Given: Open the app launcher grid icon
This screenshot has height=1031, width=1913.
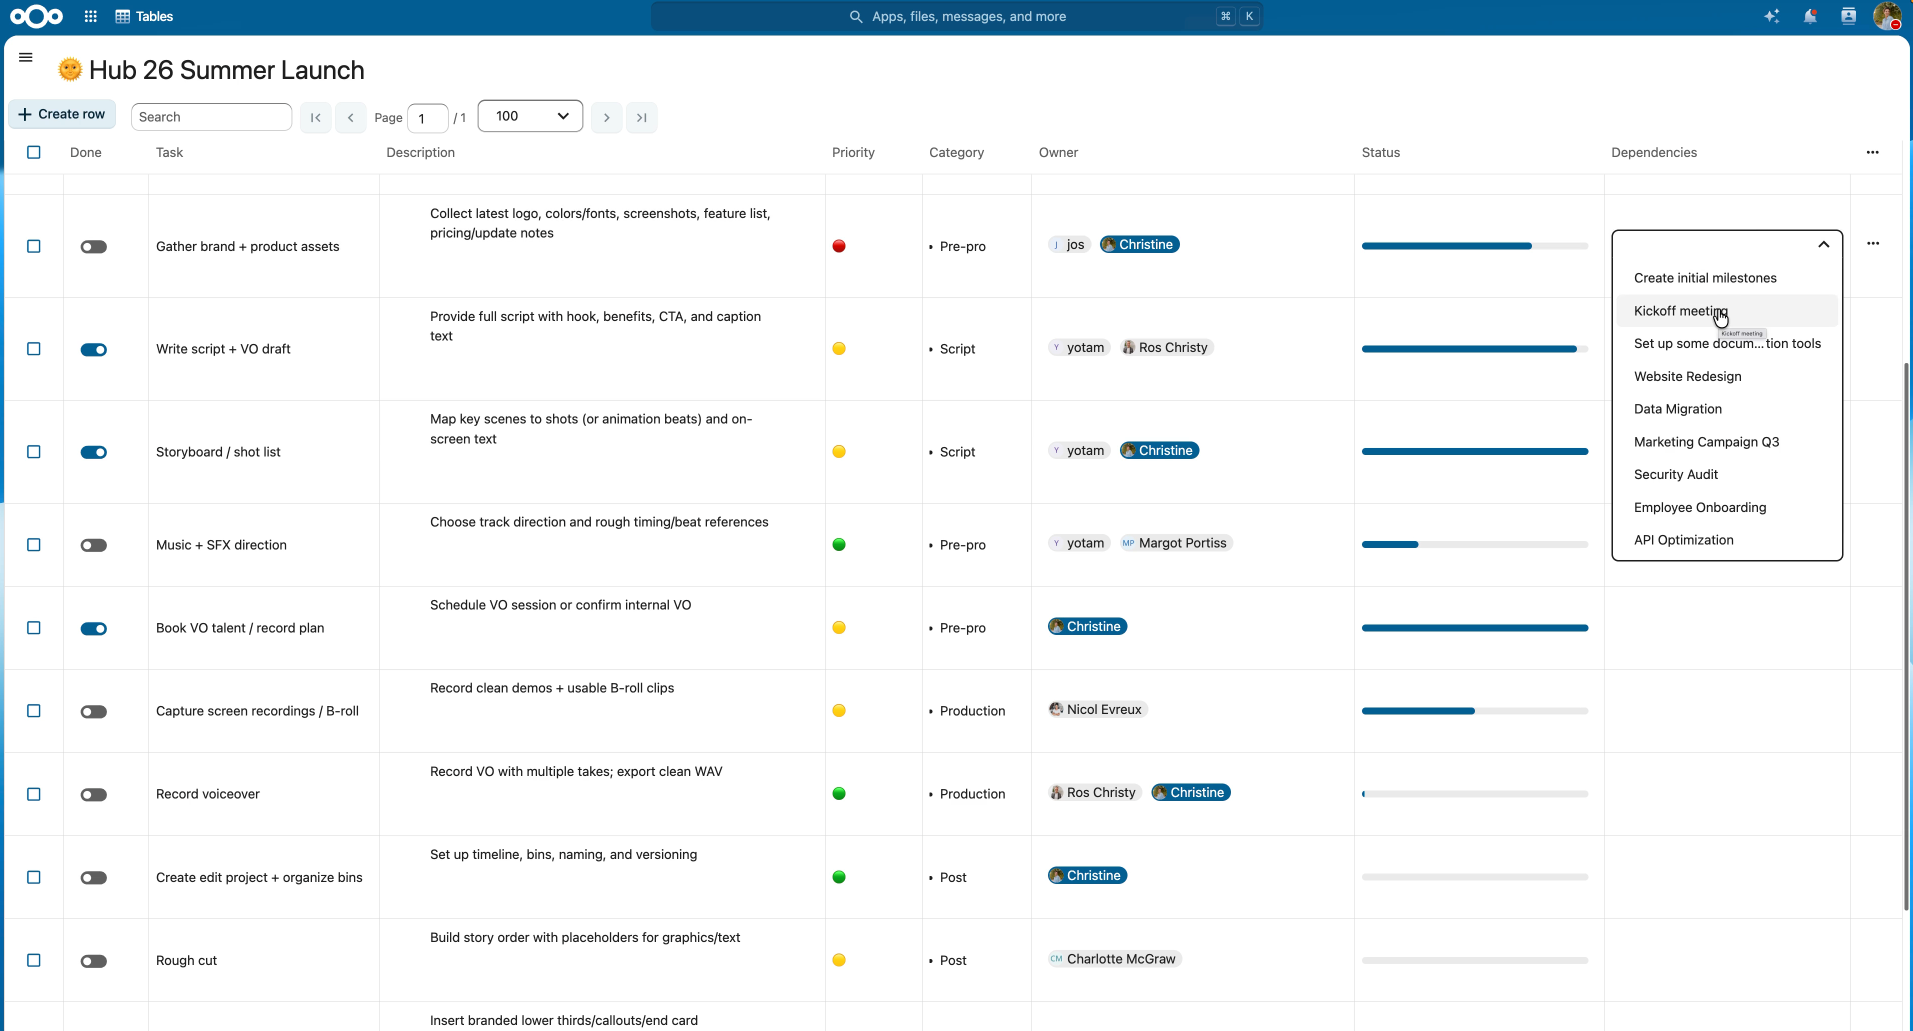Looking at the screenshot, I should (91, 16).
